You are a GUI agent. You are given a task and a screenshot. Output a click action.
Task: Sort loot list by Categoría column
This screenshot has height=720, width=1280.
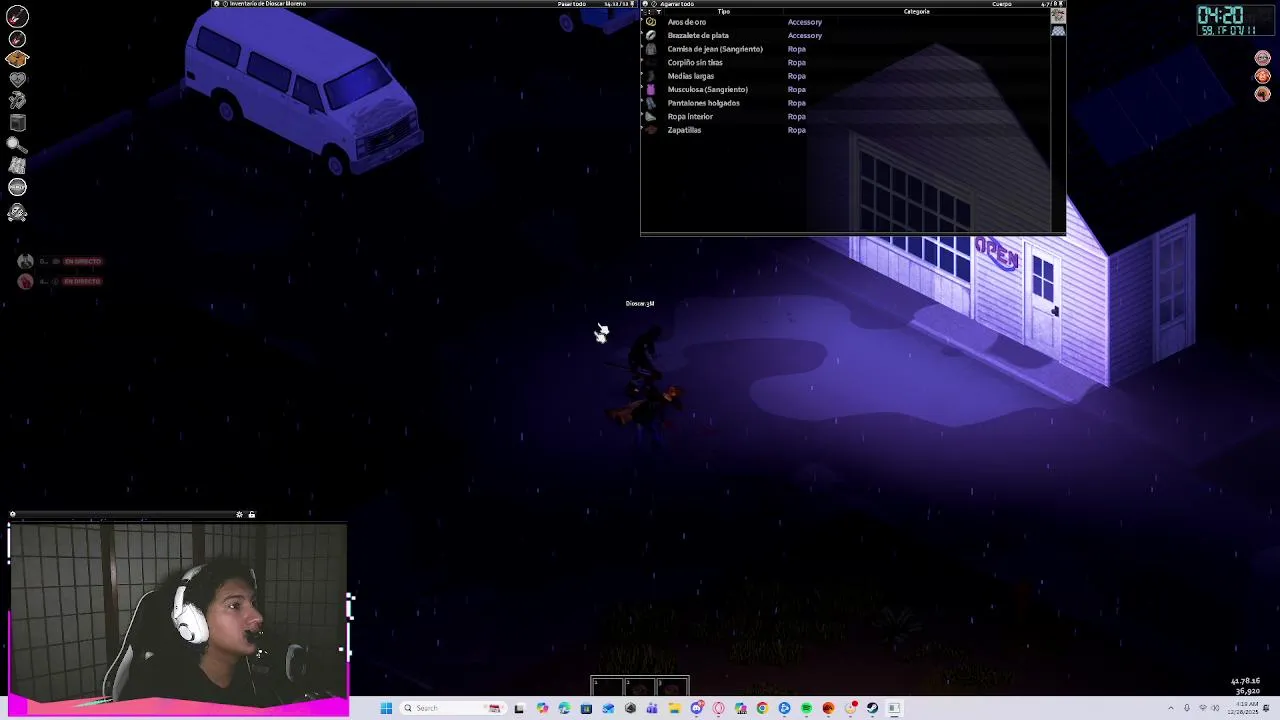coord(916,11)
